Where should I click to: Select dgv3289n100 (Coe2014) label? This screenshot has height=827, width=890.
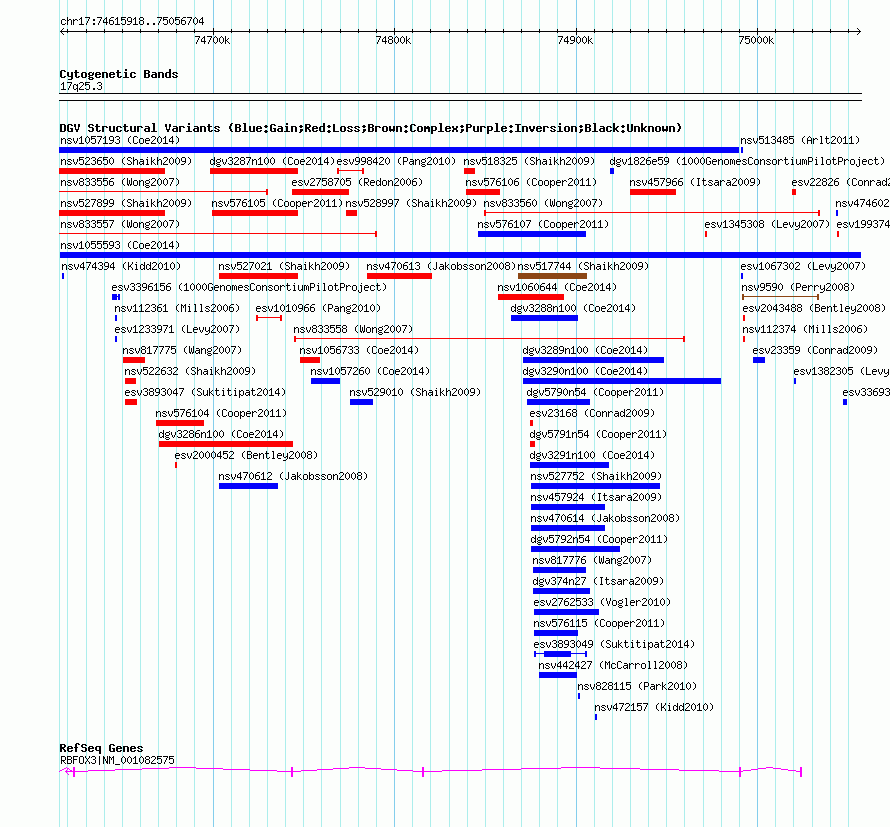point(585,350)
